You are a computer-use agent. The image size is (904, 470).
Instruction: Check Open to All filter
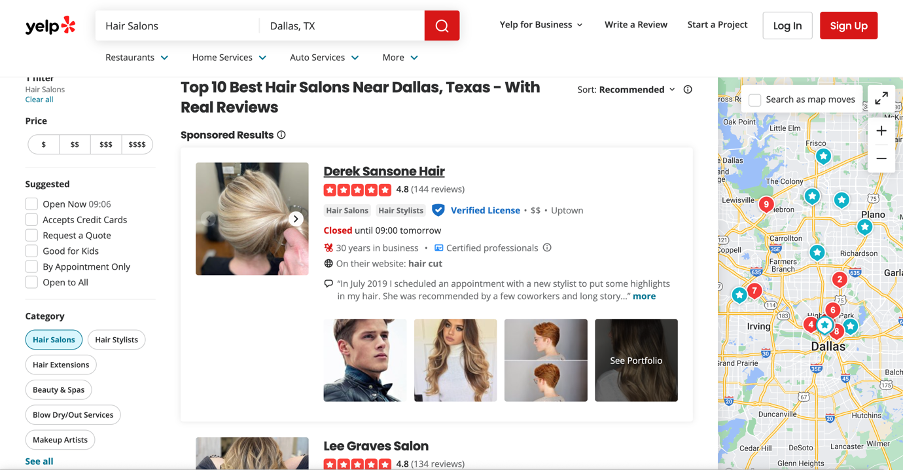pos(31,282)
